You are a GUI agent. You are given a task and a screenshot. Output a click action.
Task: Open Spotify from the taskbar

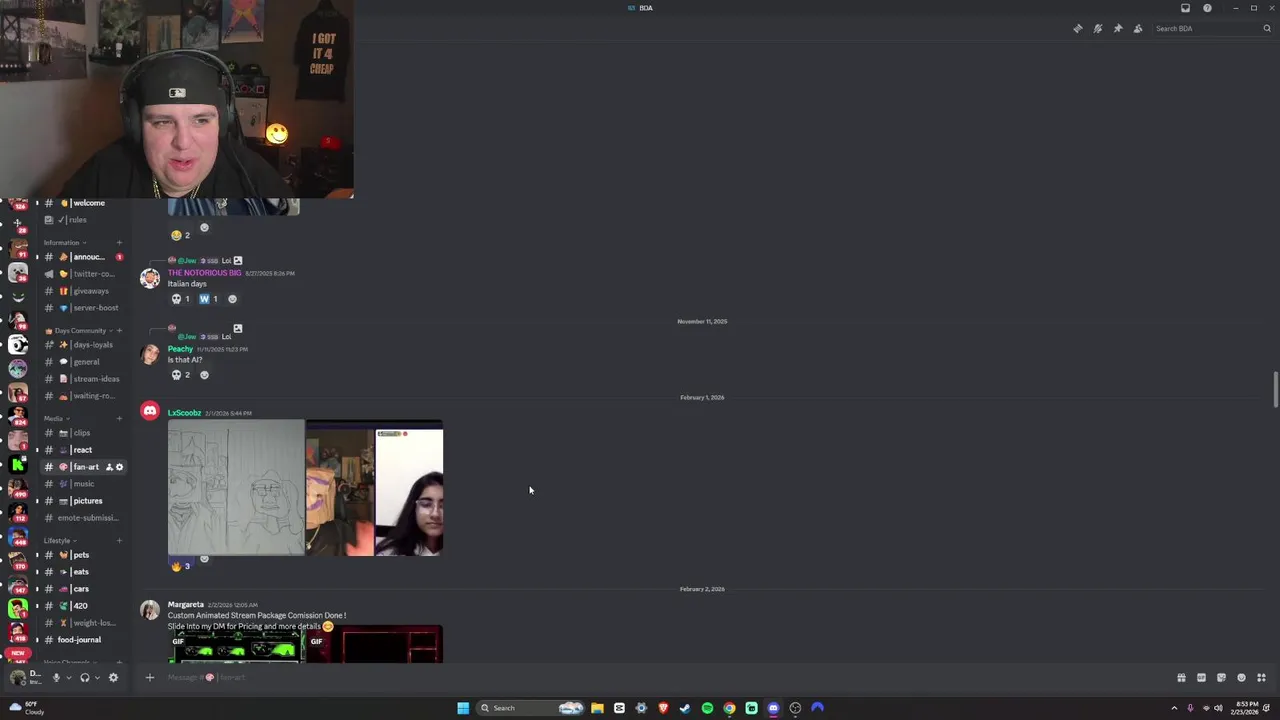tap(707, 708)
